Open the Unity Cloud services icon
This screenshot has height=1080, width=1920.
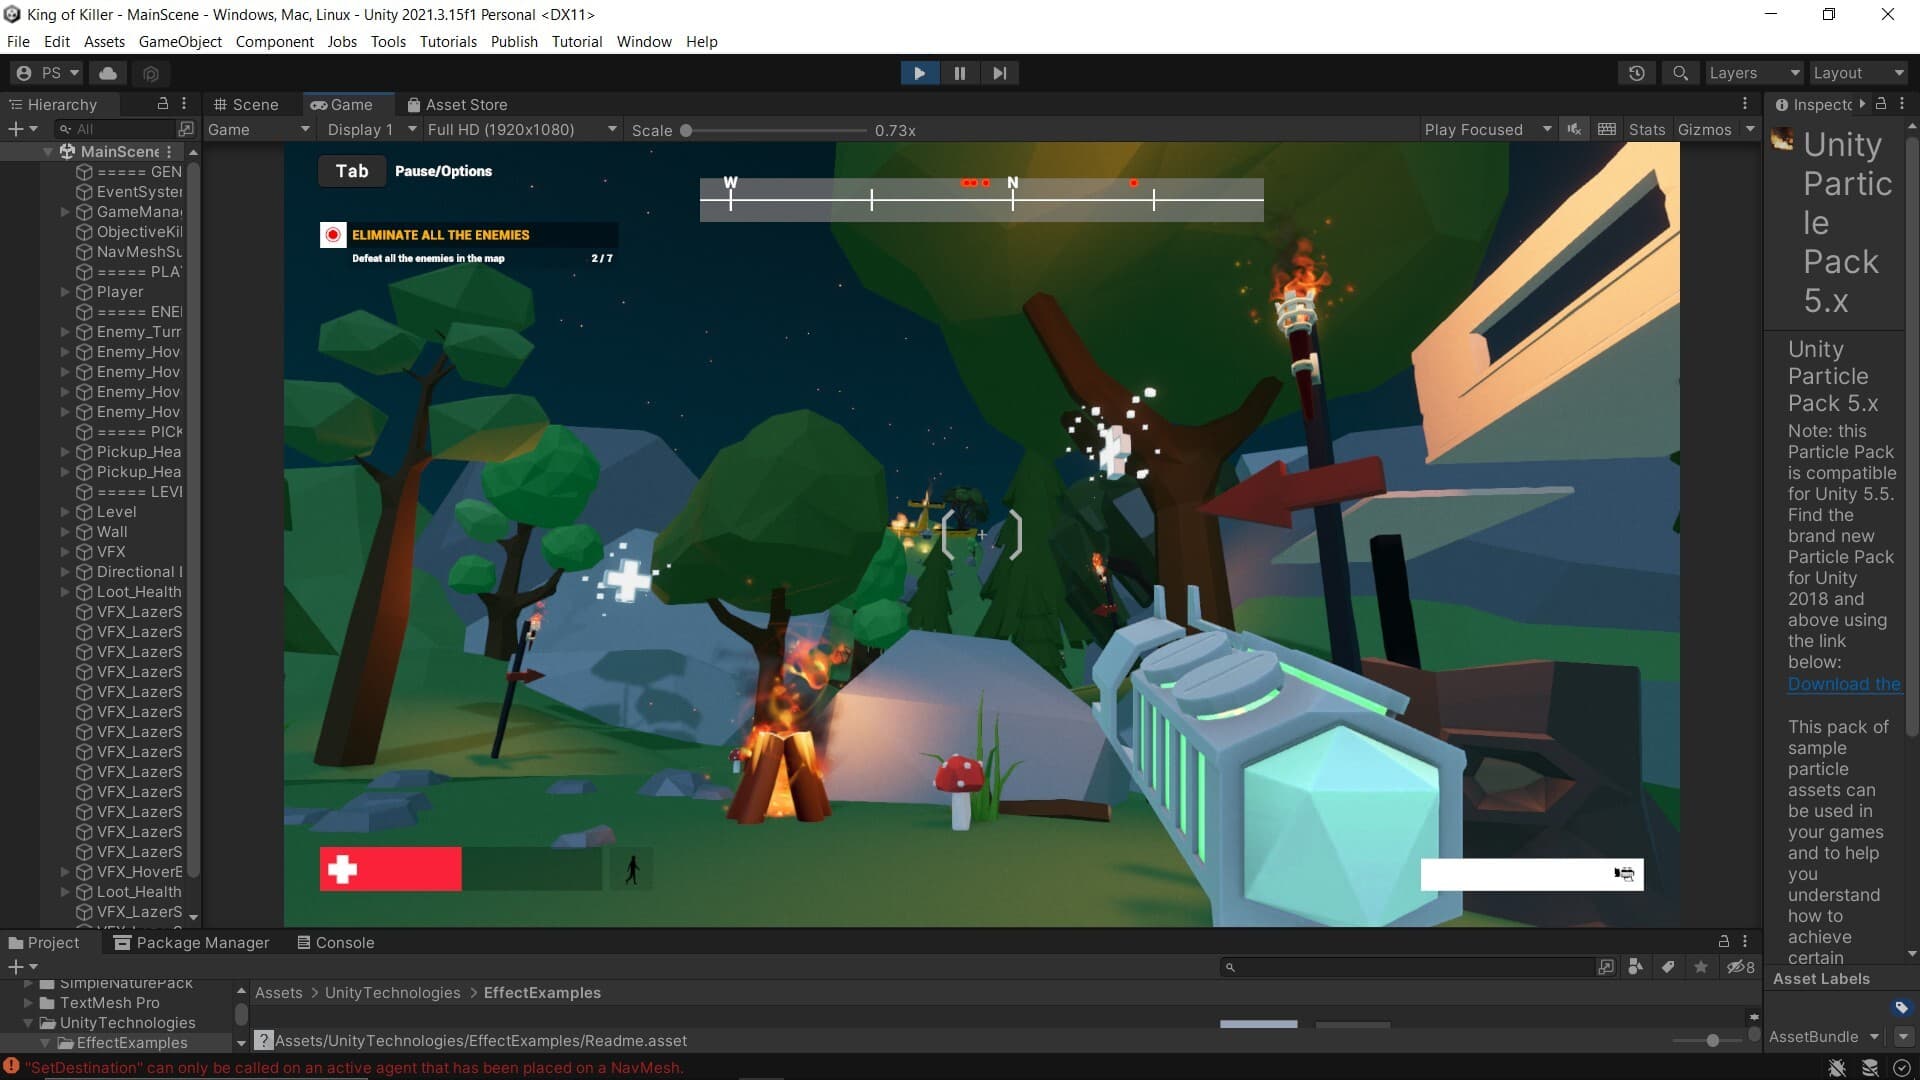(x=108, y=73)
